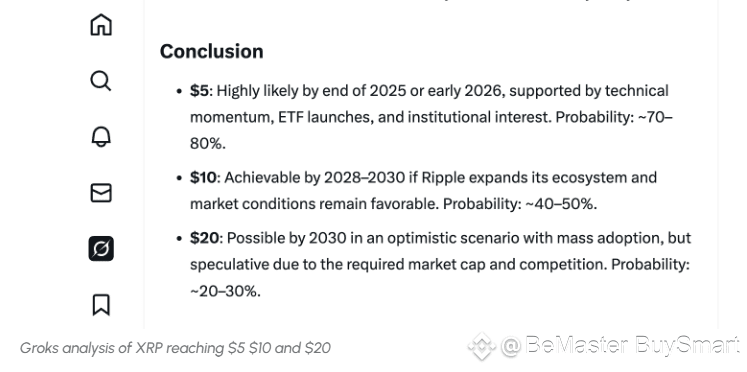The height and width of the screenshot is (372, 747).
Task: Click the "~20–30%" probability text
Action: [225, 291]
